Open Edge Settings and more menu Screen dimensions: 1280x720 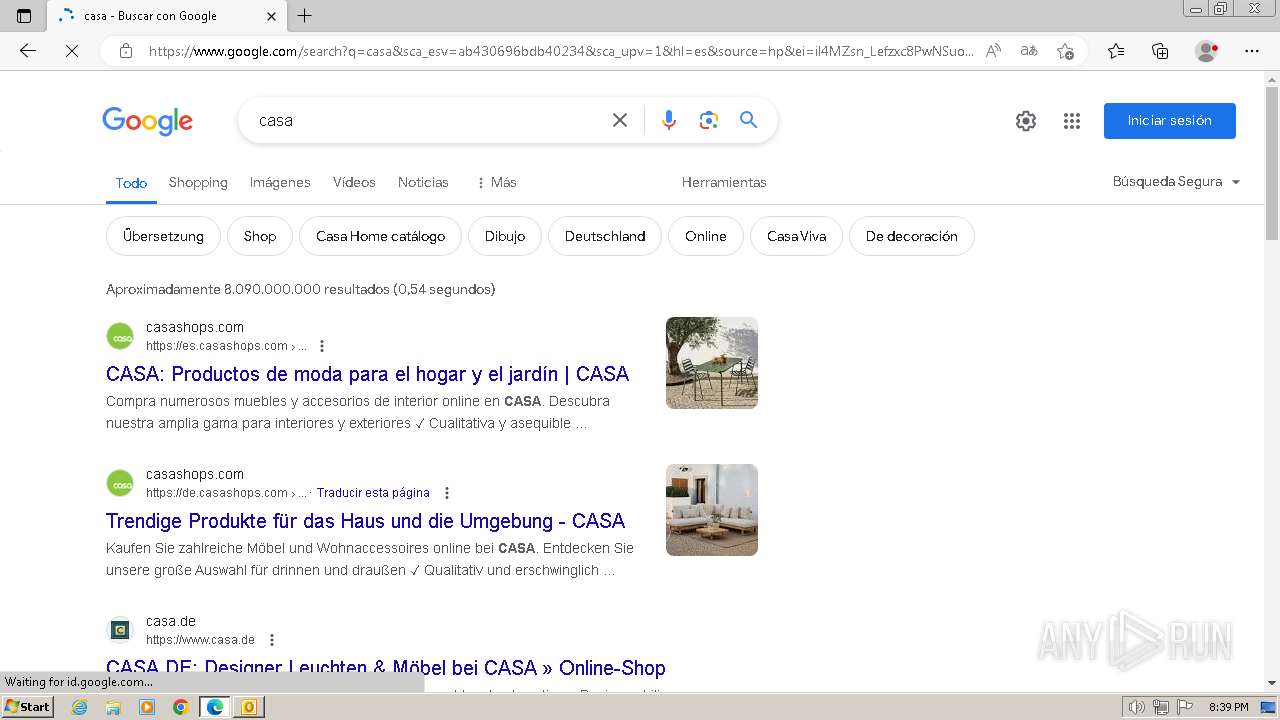click(1252, 51)
